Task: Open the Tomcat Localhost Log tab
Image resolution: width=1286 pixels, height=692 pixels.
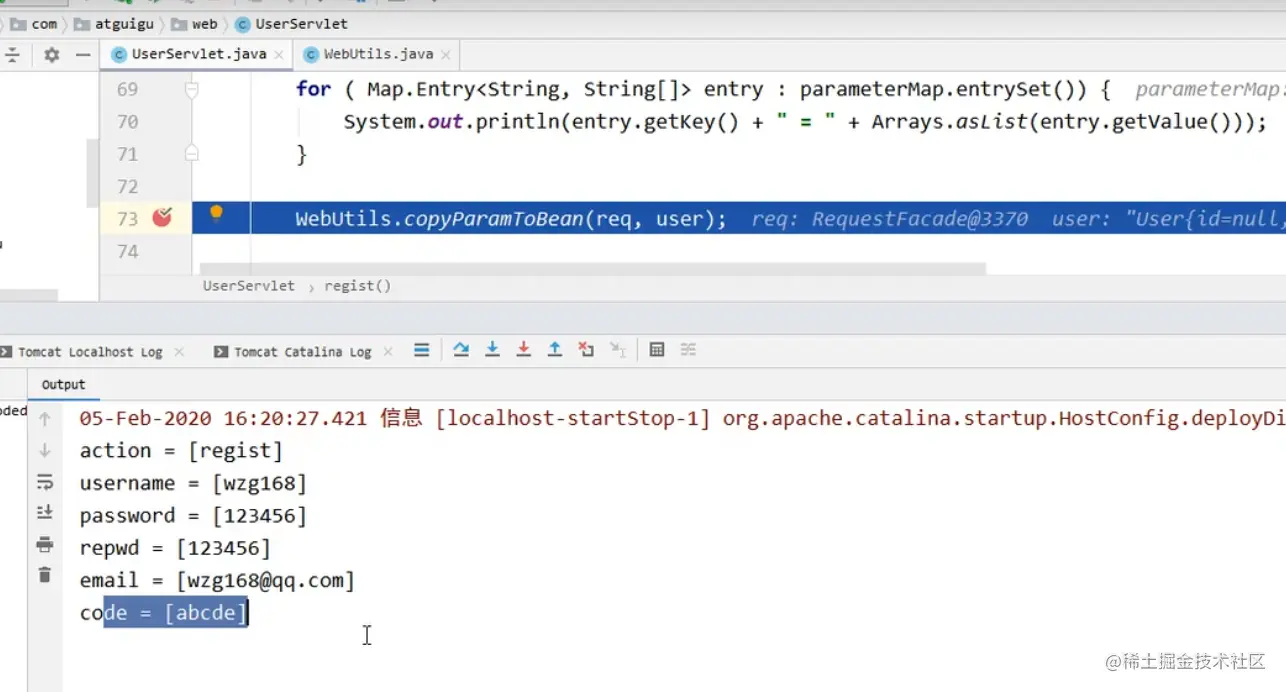Action: (x=89, y=352)
